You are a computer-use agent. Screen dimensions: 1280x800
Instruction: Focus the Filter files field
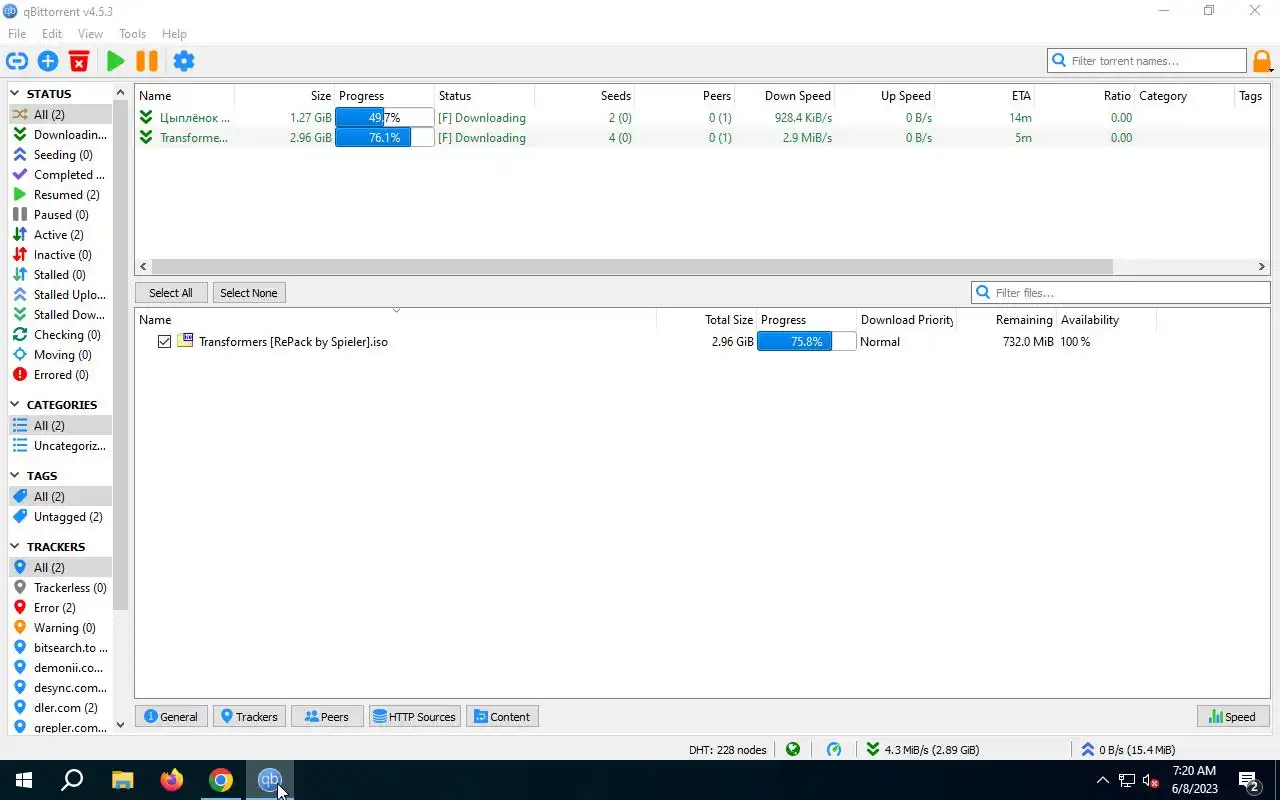1120,293
